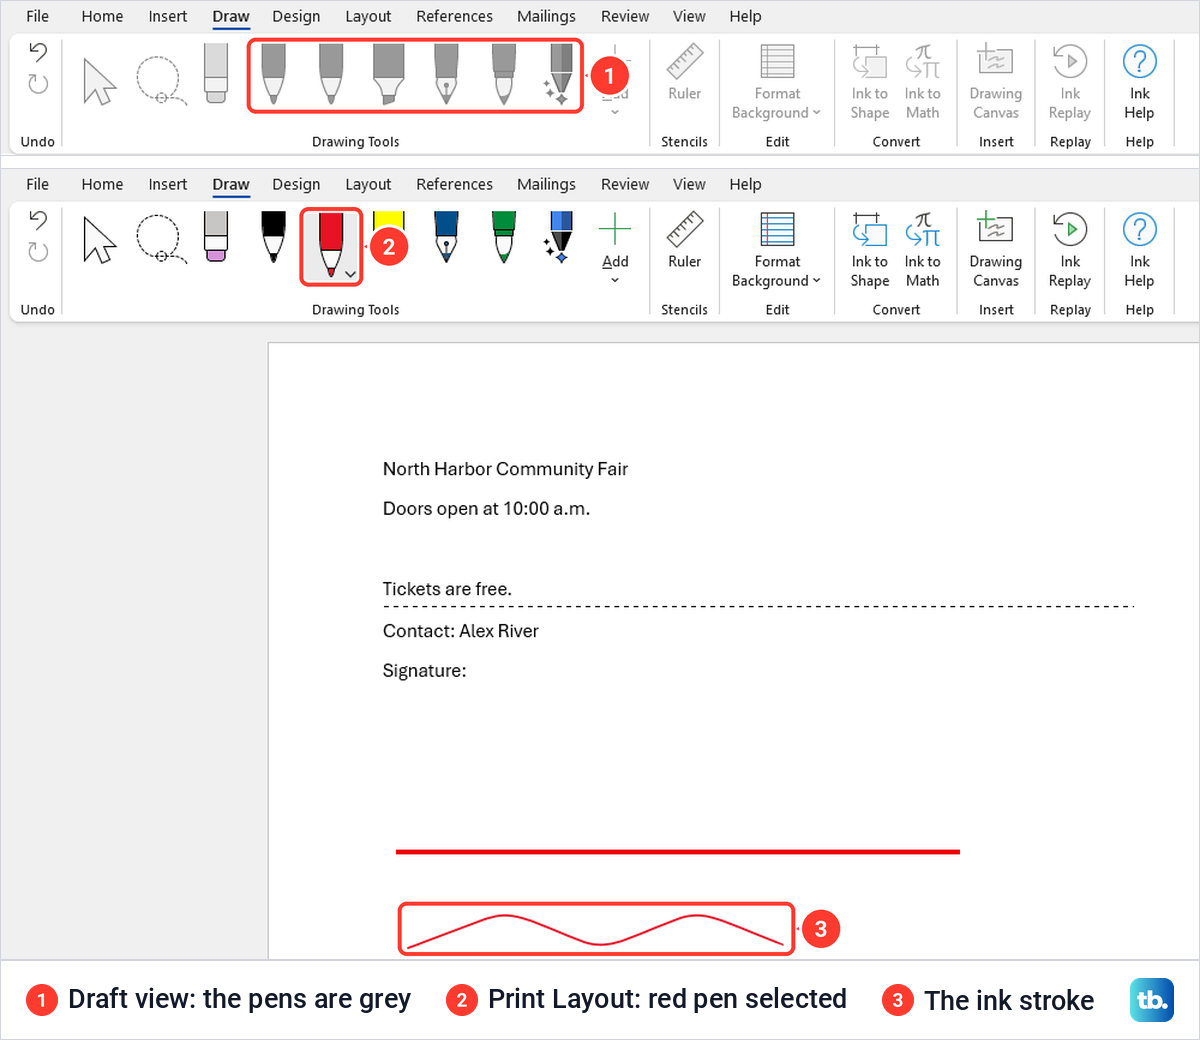Click the Select arrow in the colored ribbon

coord(99,240)
